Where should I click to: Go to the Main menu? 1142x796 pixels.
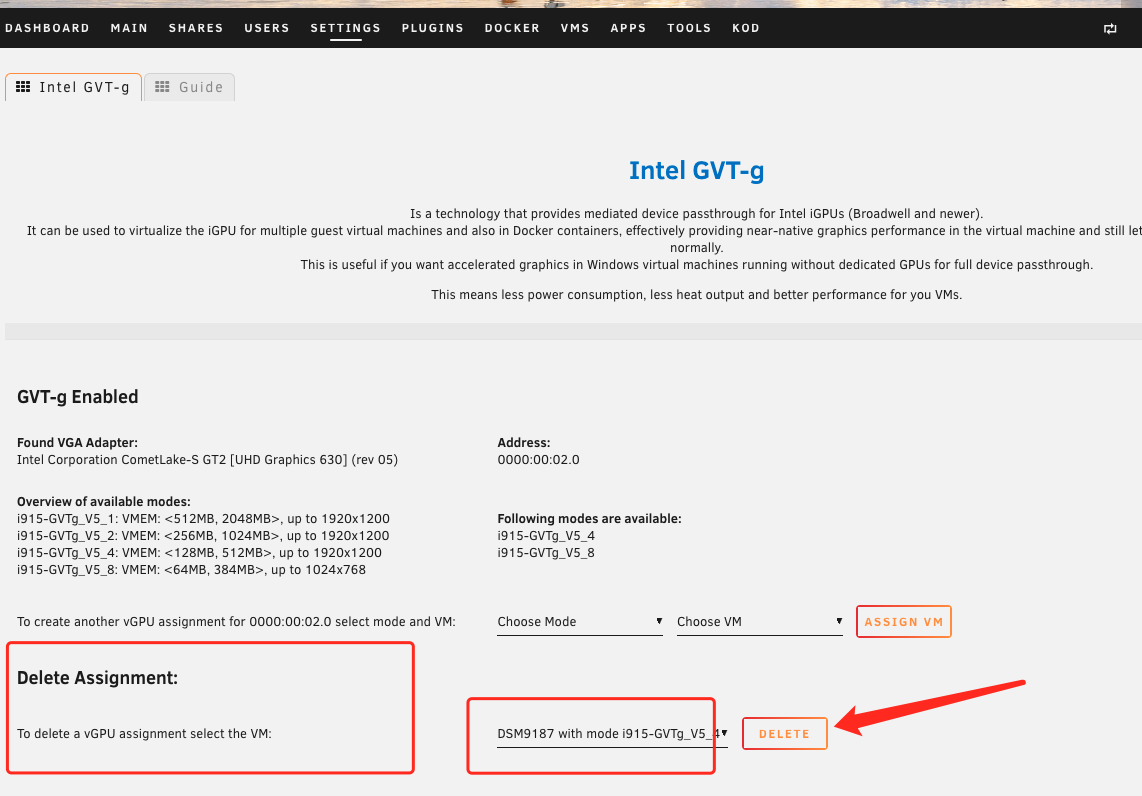click(129, 28)
